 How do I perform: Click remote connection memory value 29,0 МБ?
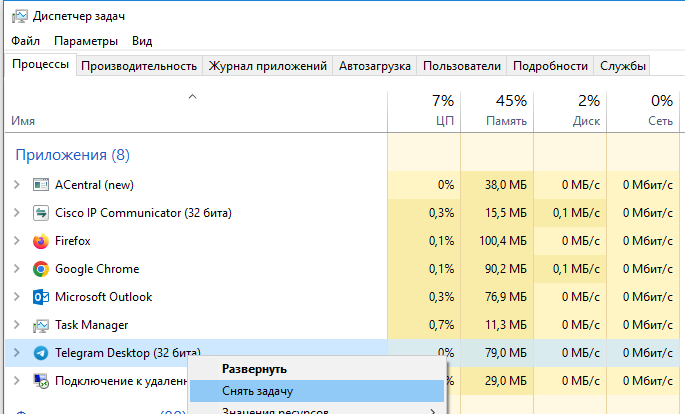[506, 381]
